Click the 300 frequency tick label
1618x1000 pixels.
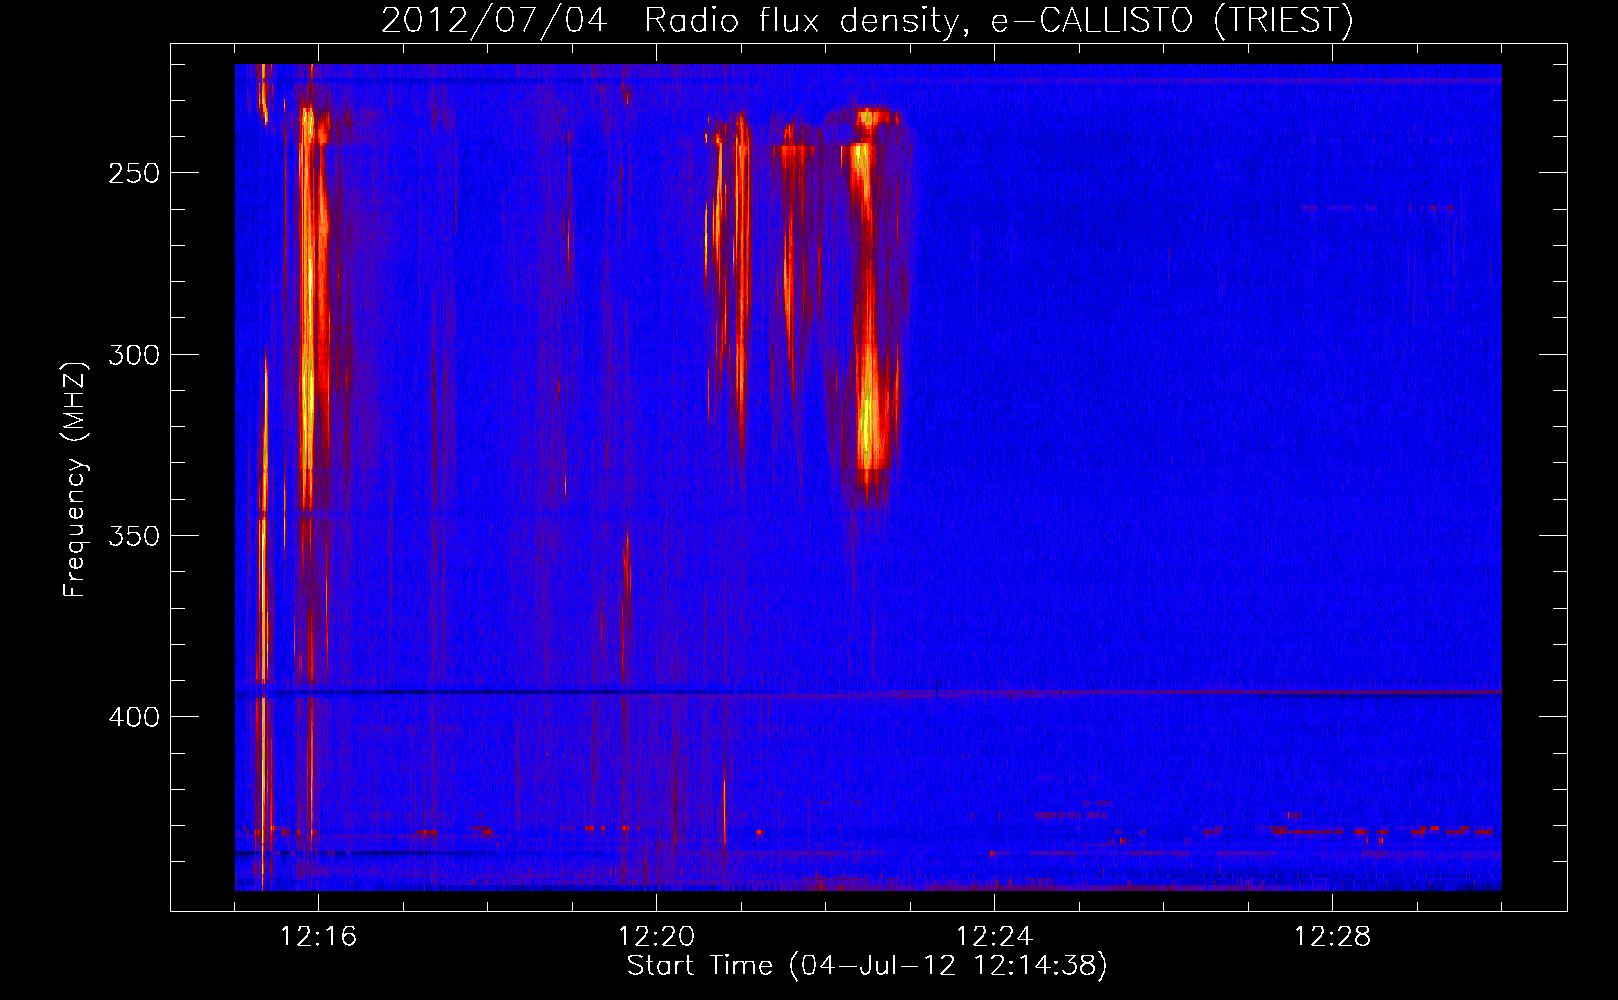point(134,355)
